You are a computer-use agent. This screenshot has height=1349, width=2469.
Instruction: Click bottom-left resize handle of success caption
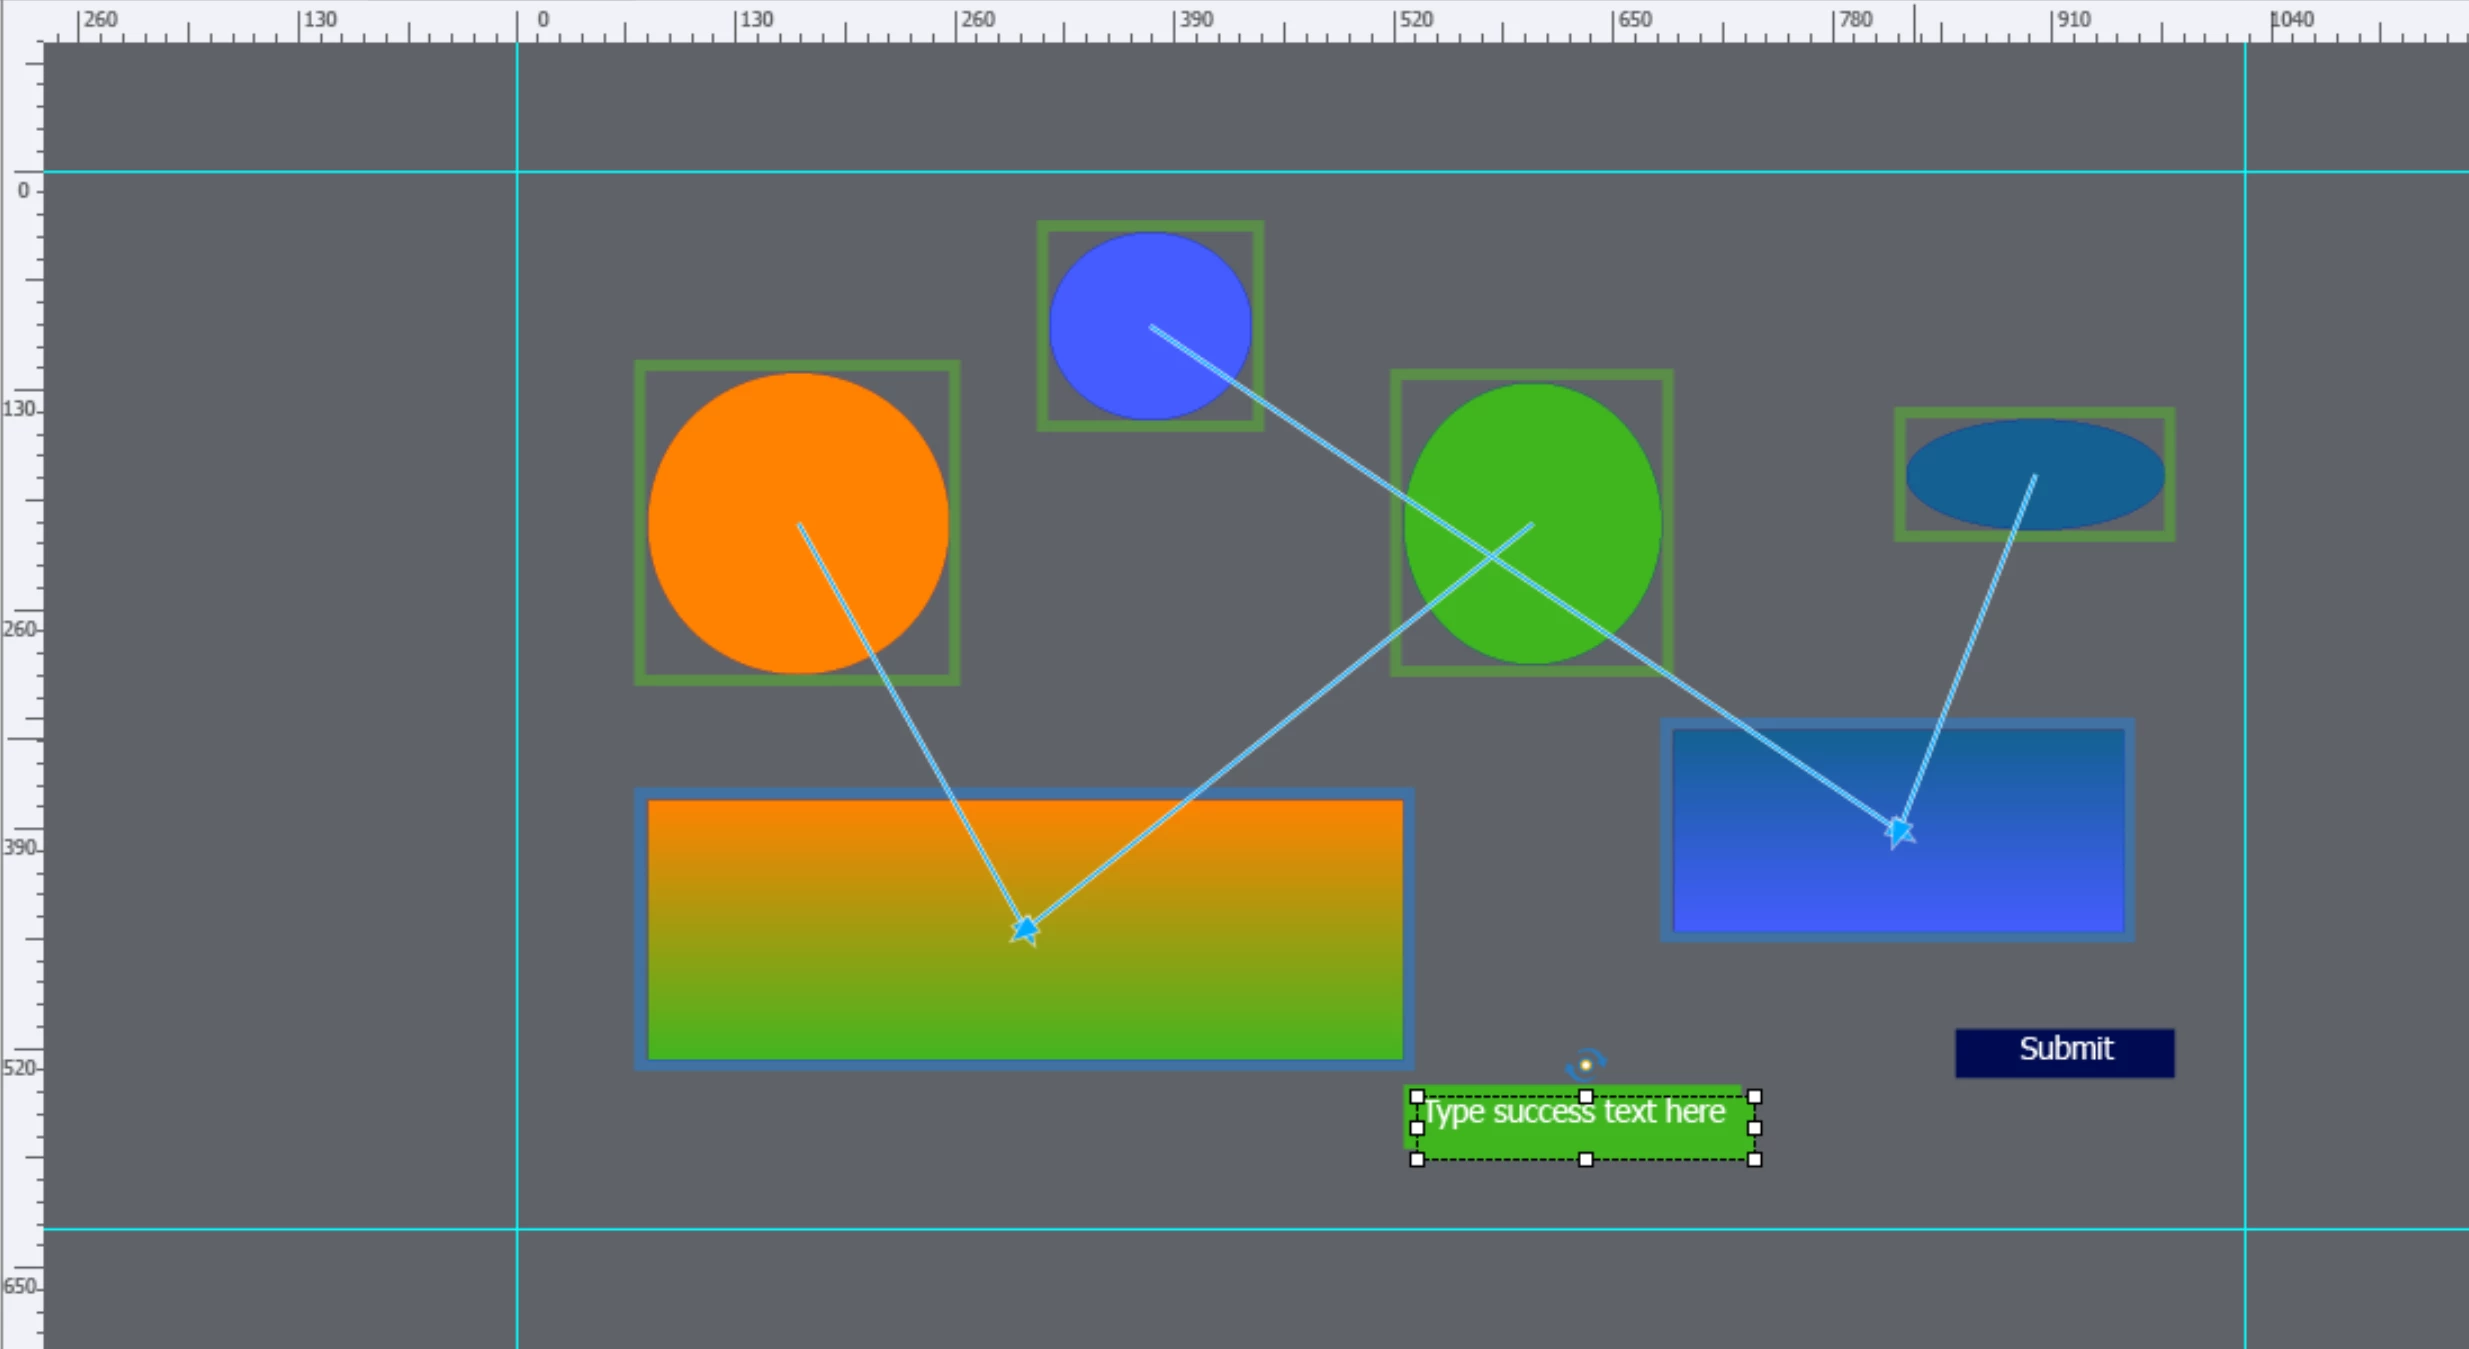click(1417, 1160)
